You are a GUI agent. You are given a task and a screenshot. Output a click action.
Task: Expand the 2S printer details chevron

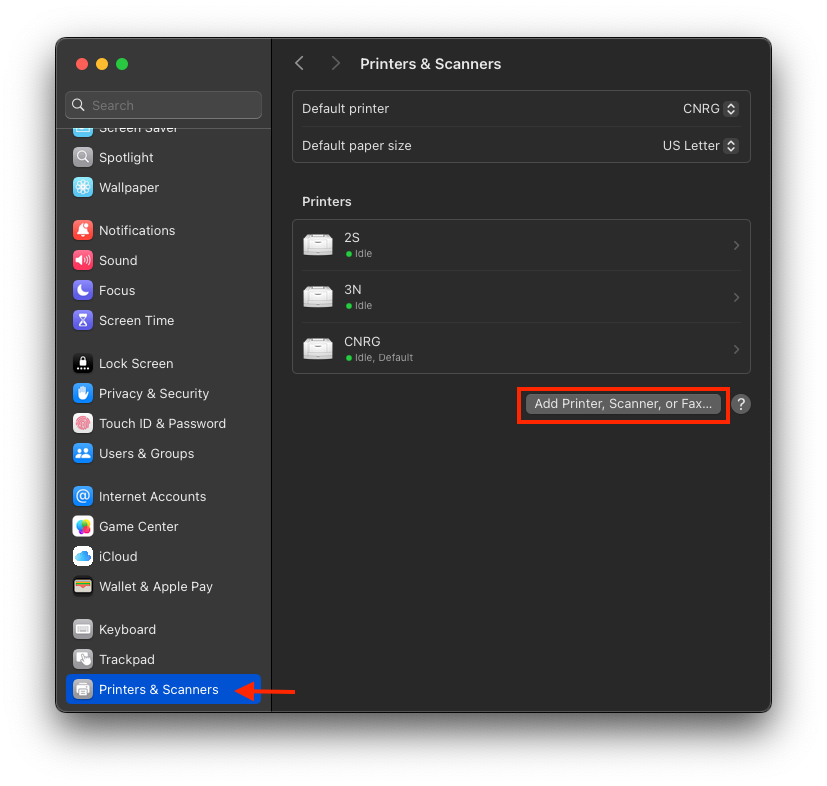[x=736, y=246]
